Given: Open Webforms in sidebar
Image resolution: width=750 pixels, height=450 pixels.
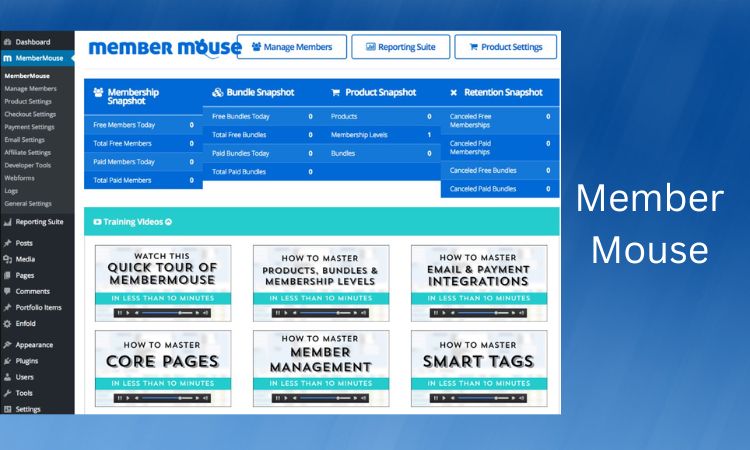Looking at the screenshot, I should (19, 178).
